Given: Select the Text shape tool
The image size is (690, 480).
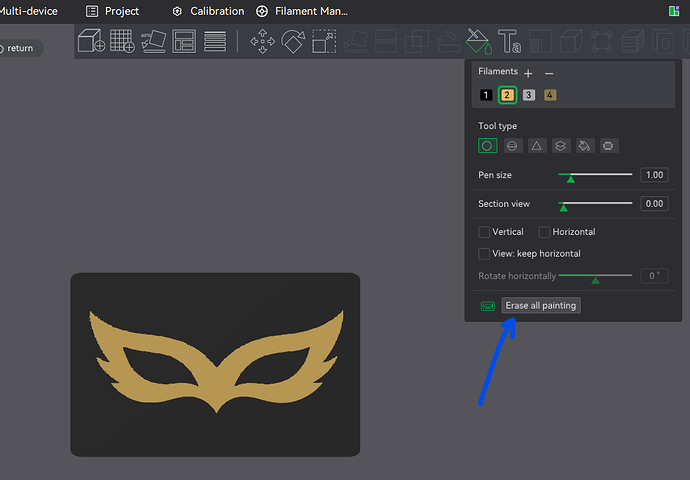Looking at the screenshot, I should point(509,41).
